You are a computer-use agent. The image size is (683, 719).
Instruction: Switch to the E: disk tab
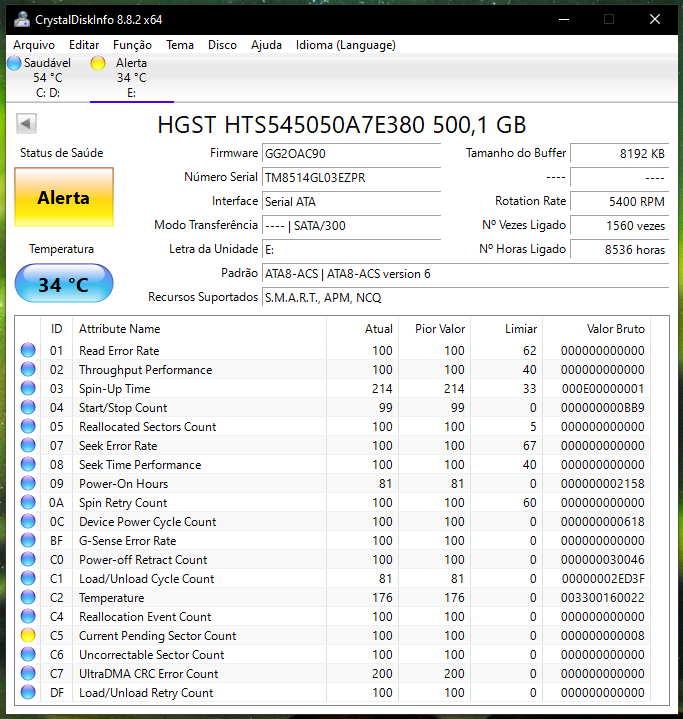pos(132,78)
